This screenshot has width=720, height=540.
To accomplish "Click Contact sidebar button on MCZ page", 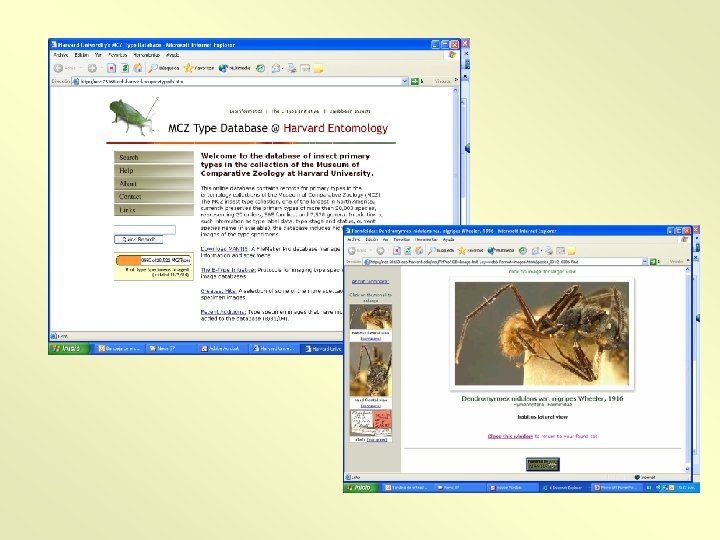I will (153, 197).
